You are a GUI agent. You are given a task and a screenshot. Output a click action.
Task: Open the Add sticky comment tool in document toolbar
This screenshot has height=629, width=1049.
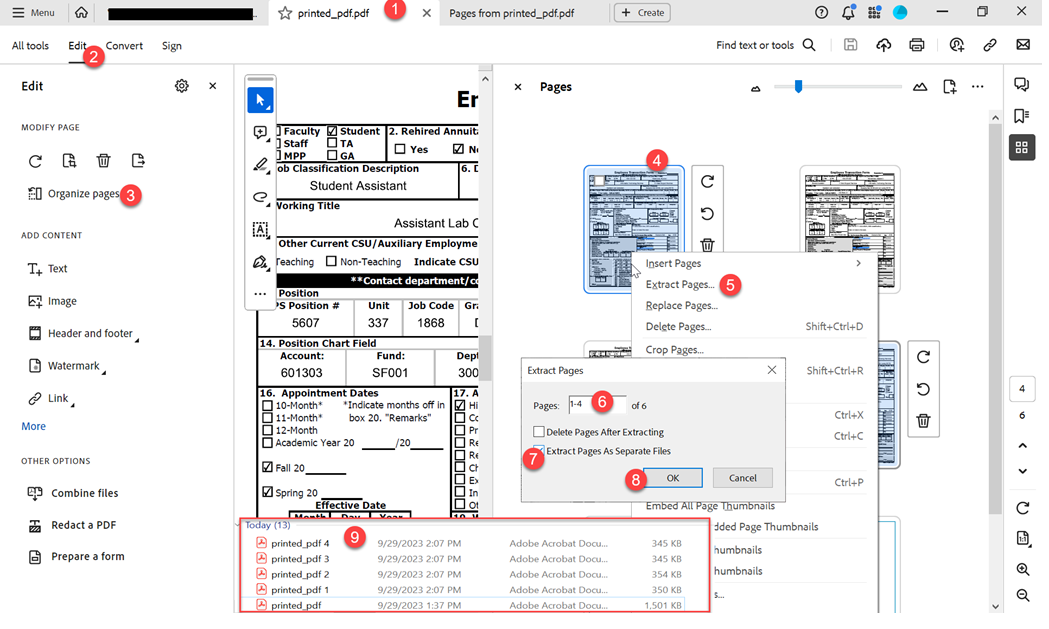coord(260,131)
